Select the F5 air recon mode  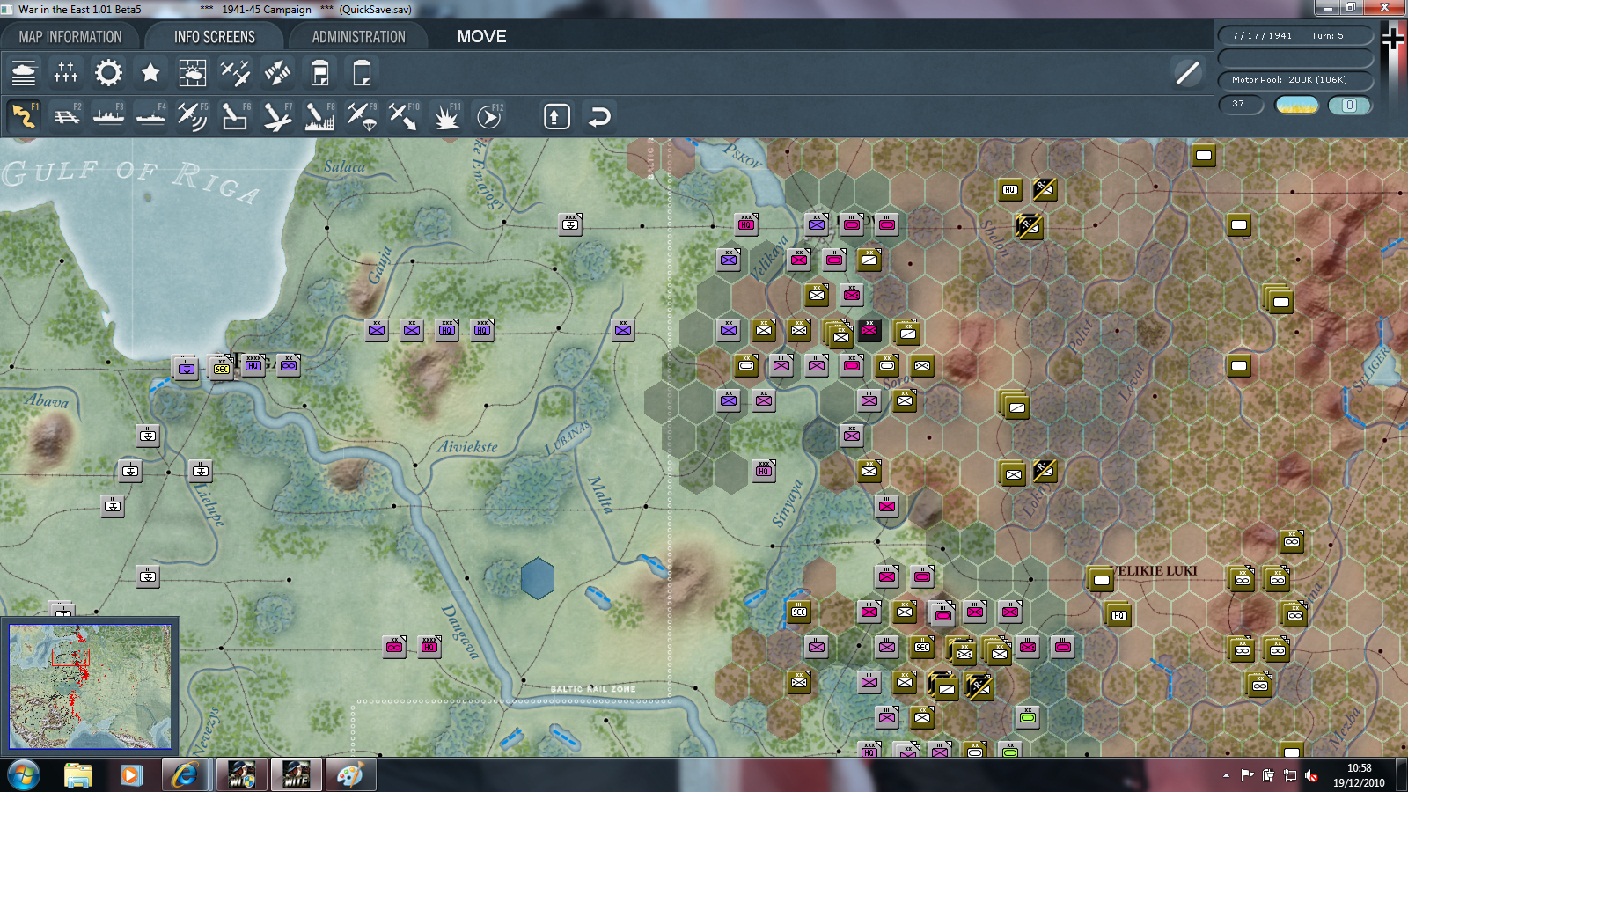tap(192, 116)
